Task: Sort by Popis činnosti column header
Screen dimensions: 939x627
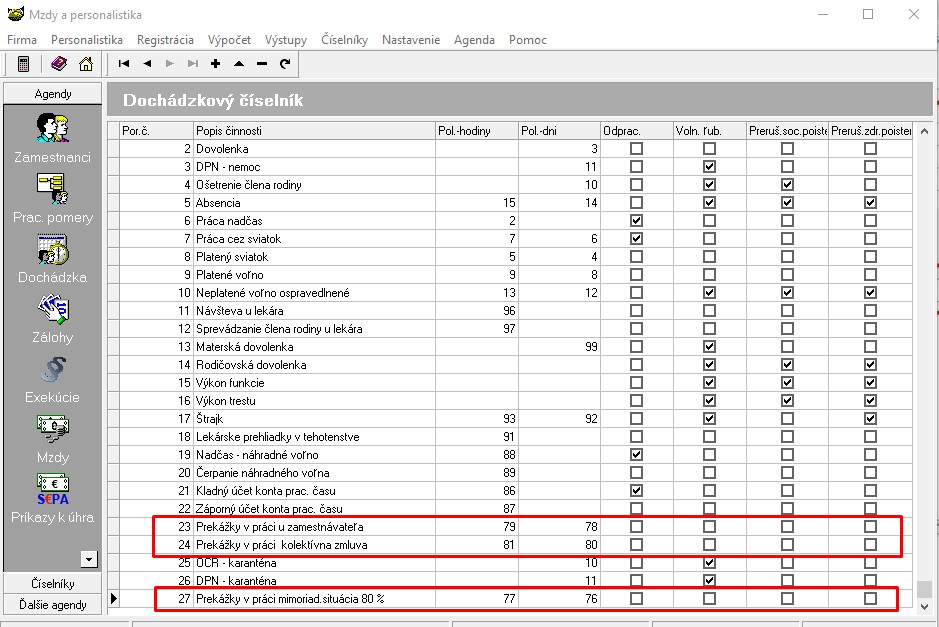Action: [x=315, y=131]
